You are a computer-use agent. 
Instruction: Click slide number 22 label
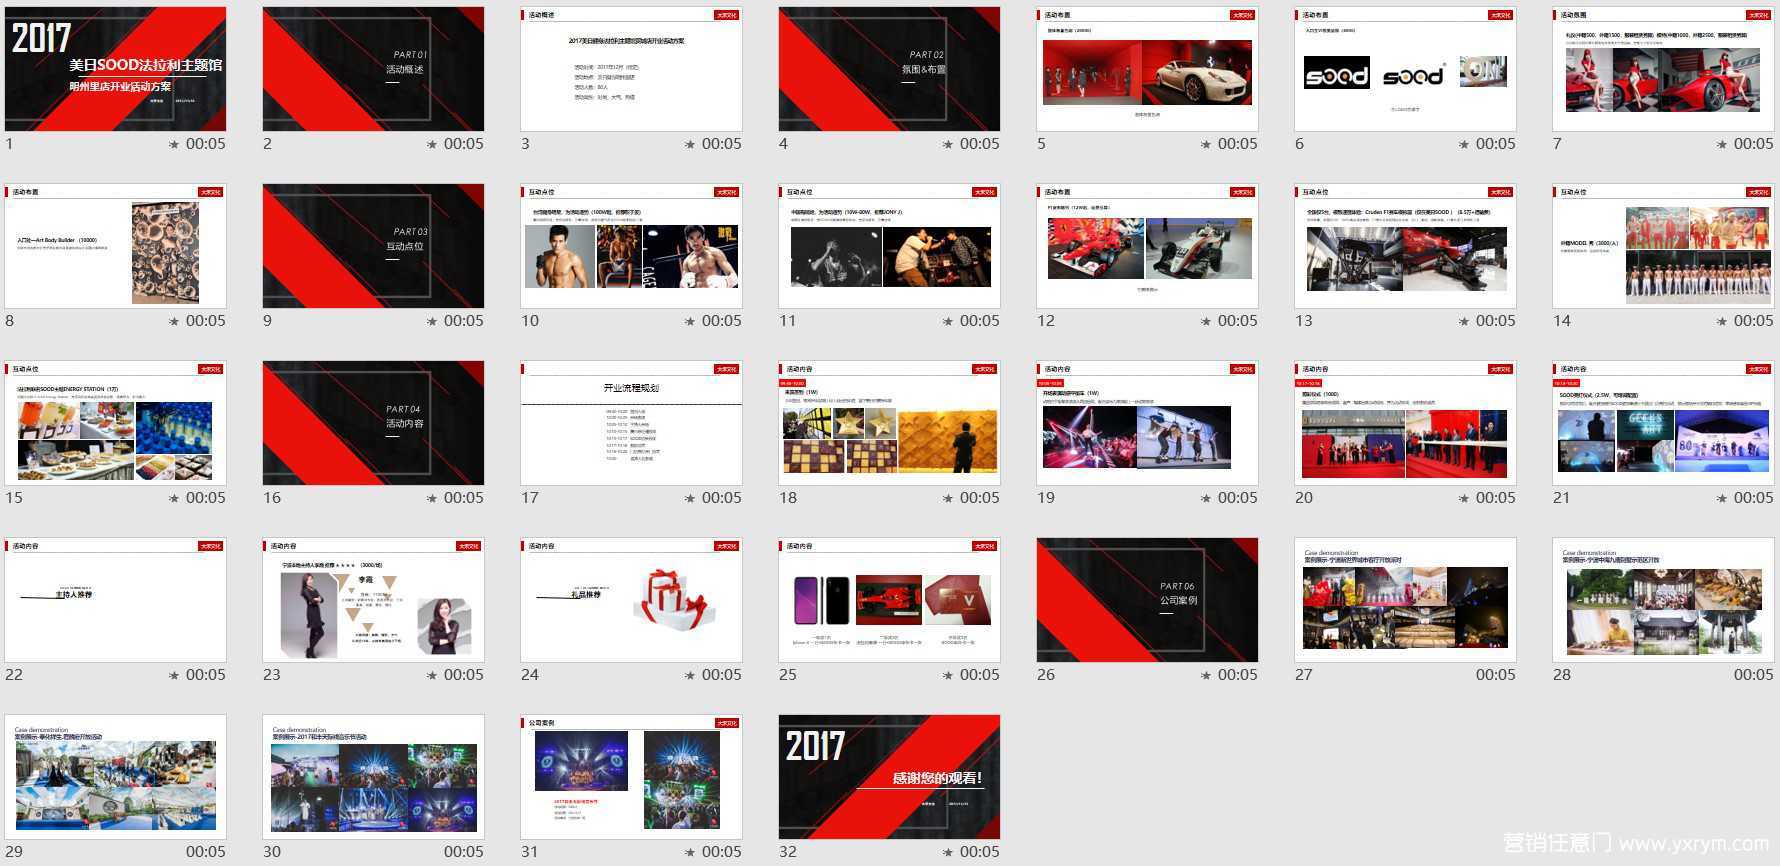tap(14, 675)
